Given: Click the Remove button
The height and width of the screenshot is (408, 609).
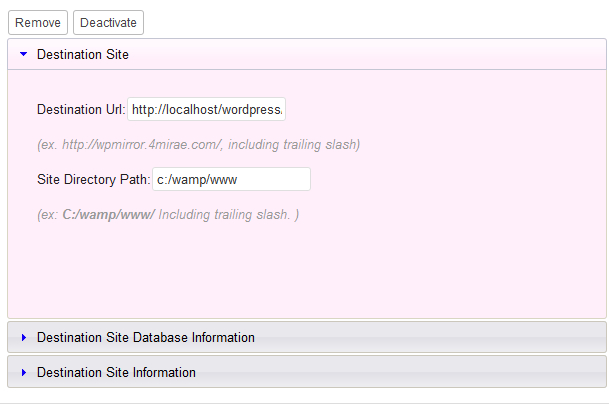Looking at the screenshot, I should coord(38,23).
